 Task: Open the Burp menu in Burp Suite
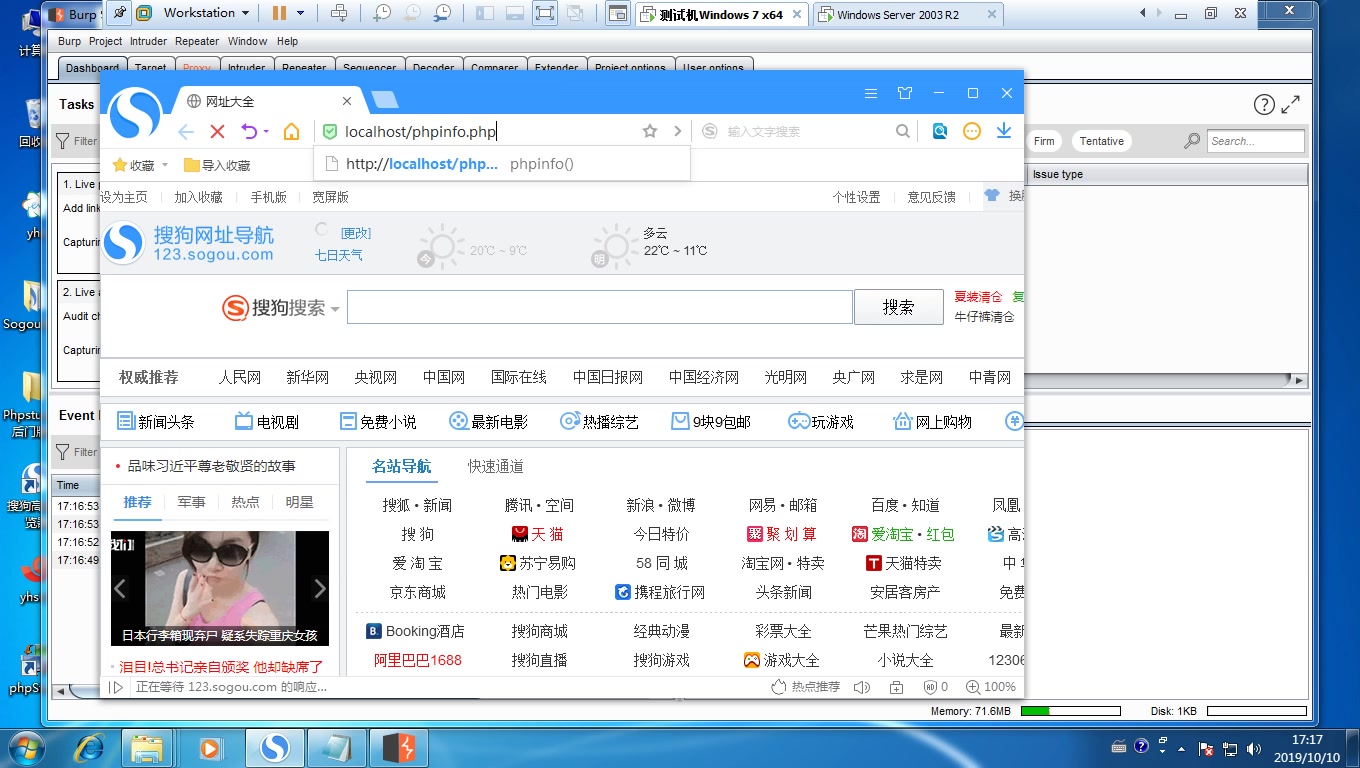click(69, 41)
